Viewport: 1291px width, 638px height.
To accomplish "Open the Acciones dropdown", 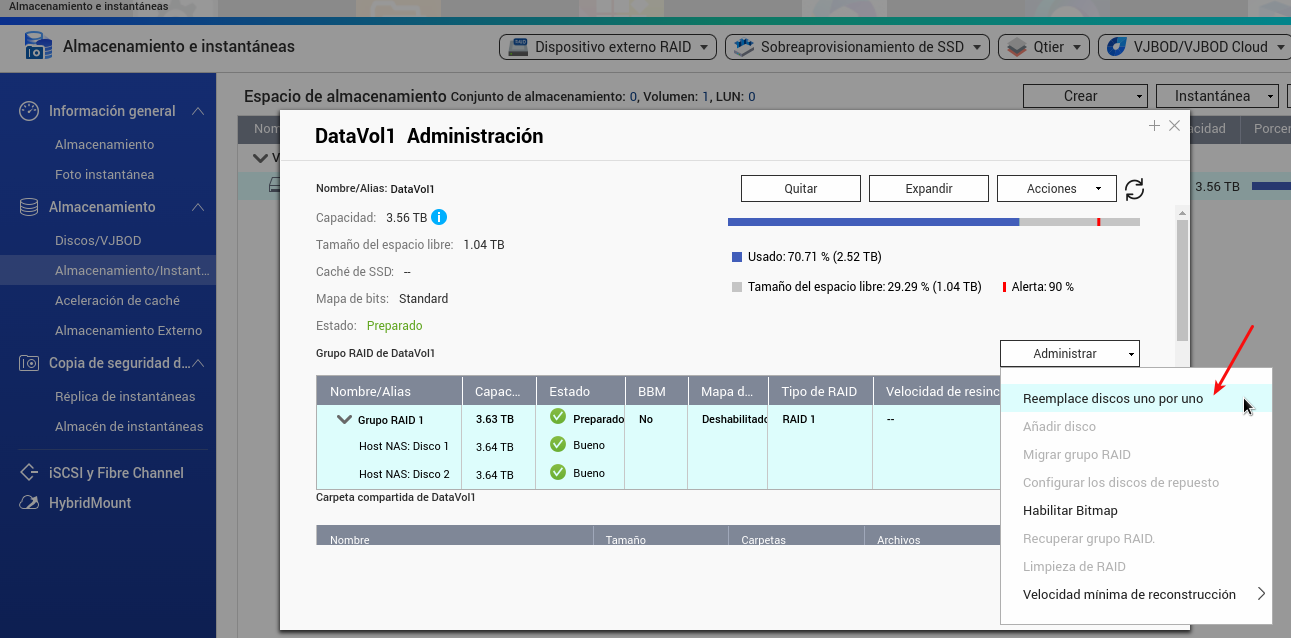I will pos(1056,188).
